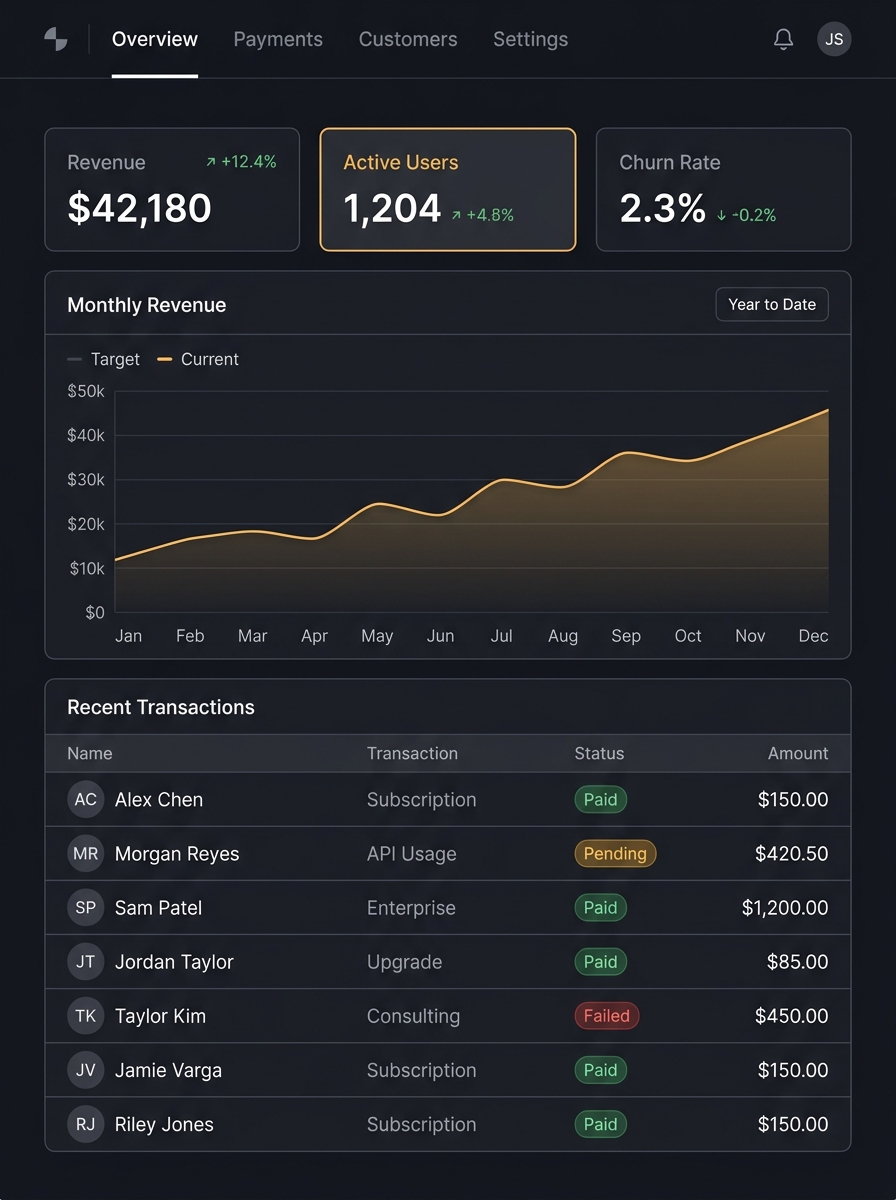
Task: Click the Pending badge on Morgan Reyes' row
Action: tap(615, 853)
